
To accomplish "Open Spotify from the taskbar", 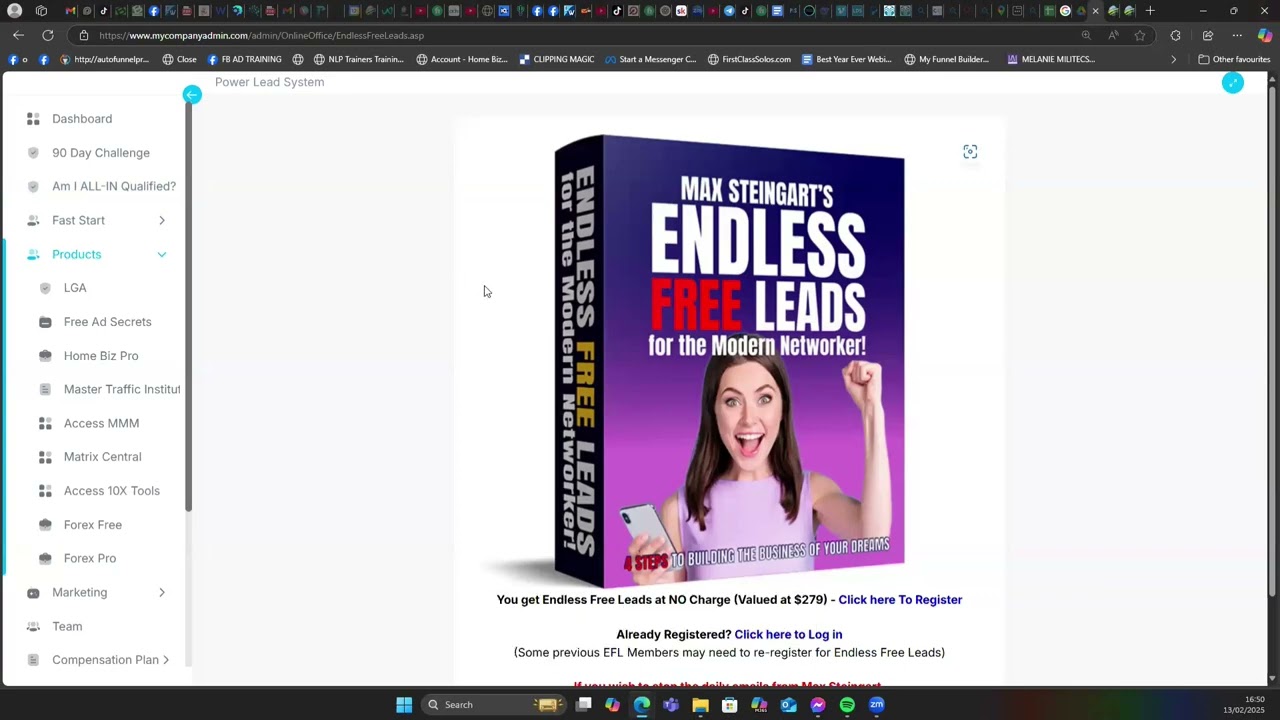I will click(x=847, y=705).
